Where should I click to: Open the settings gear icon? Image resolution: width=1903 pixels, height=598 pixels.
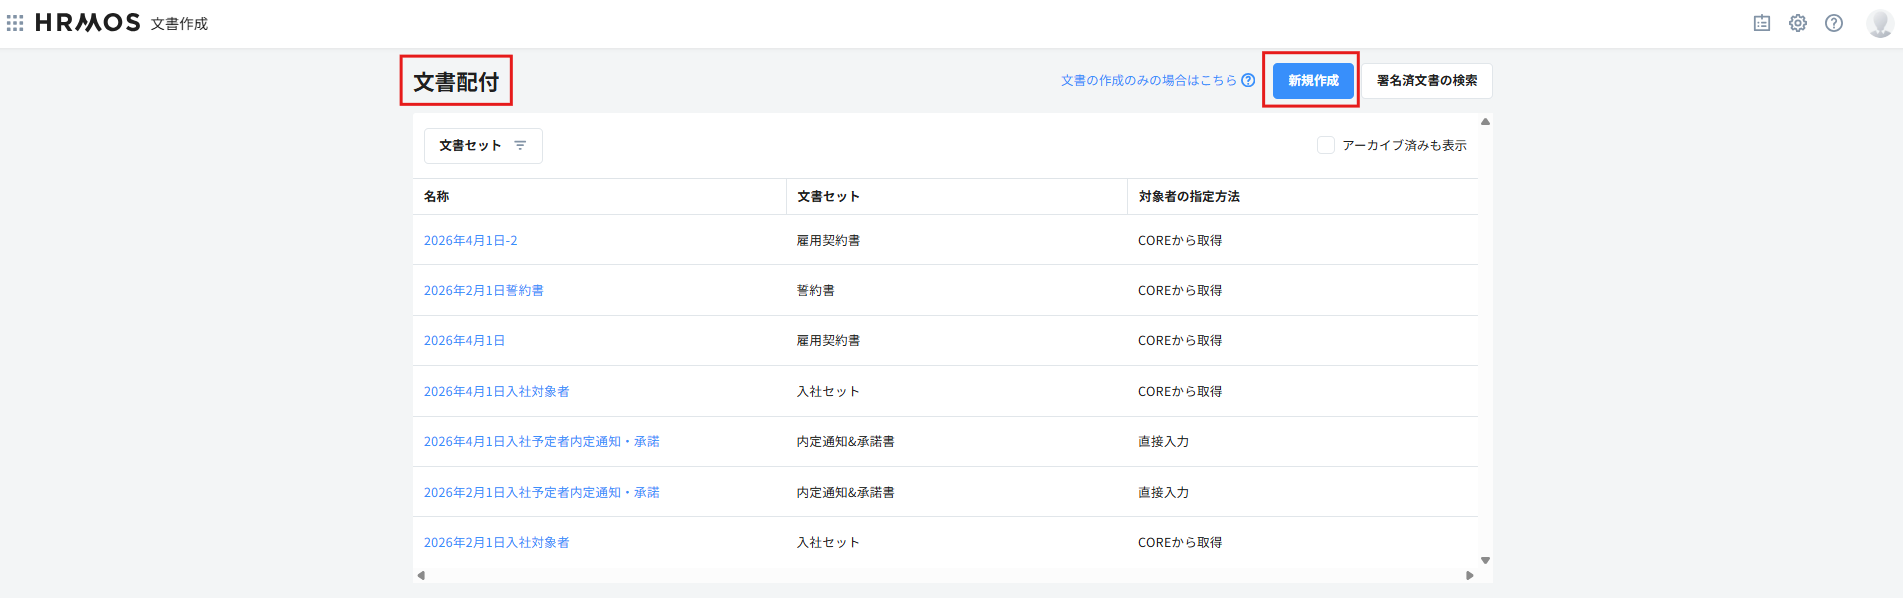tap(1798, 23)
